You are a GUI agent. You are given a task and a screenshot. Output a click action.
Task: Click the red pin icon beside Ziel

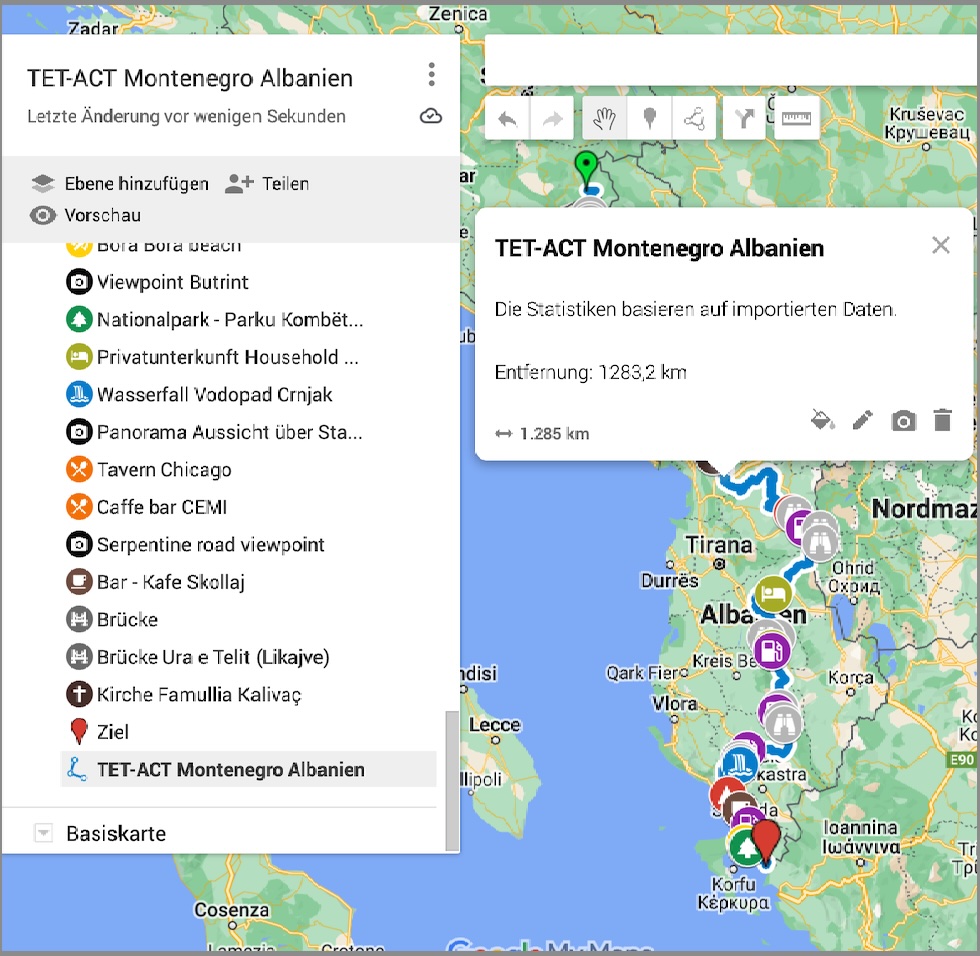click(x=79, y=731)
